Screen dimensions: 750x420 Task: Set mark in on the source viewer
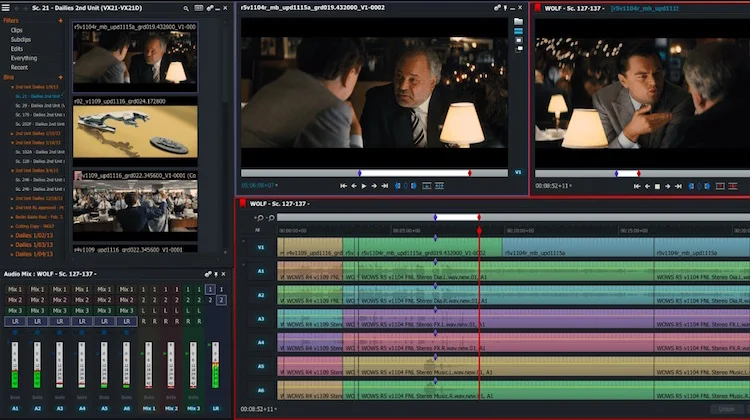397,186
